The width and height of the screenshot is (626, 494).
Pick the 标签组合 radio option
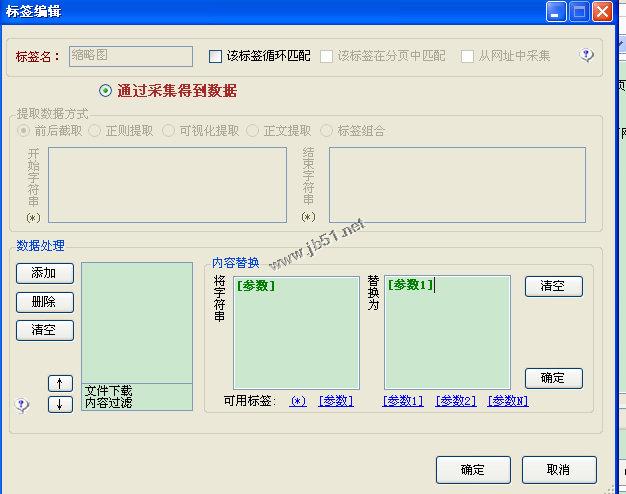coord(327,131)
